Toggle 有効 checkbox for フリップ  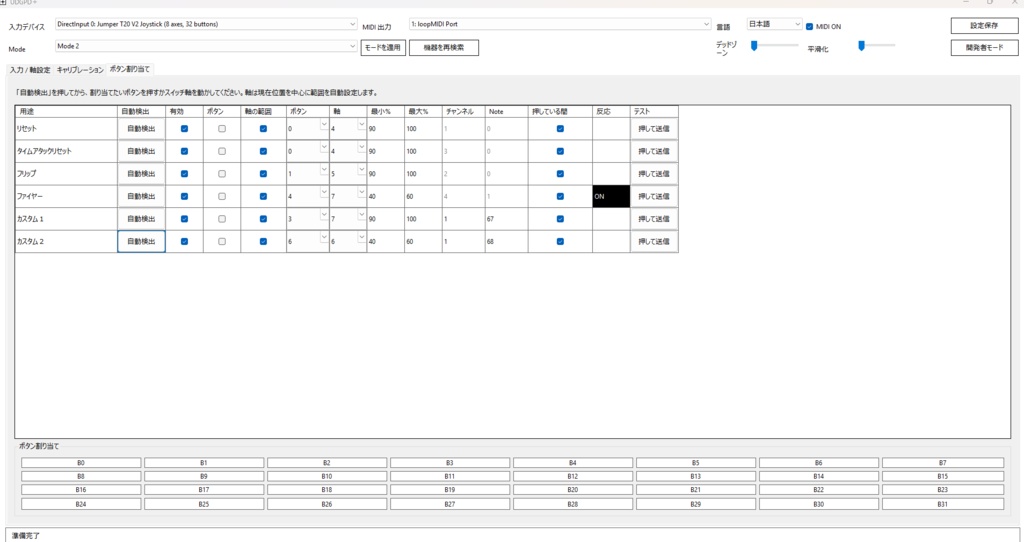click(184, 174)
